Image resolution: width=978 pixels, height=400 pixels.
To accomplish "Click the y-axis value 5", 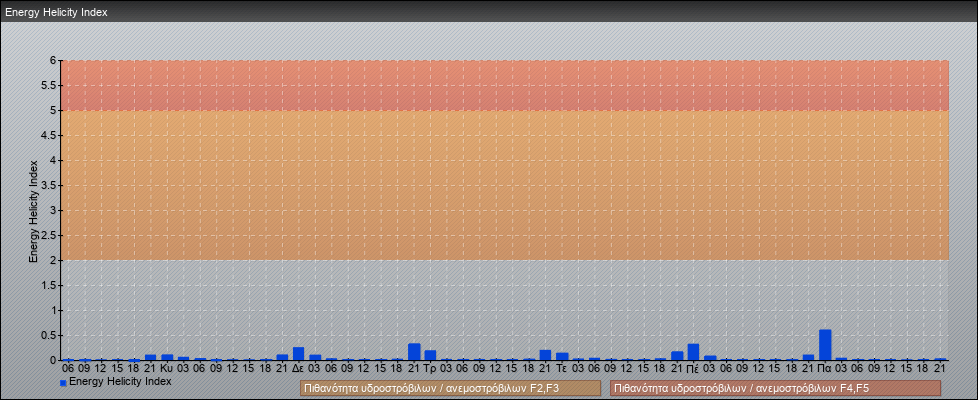I will click(x=54, y=110).
